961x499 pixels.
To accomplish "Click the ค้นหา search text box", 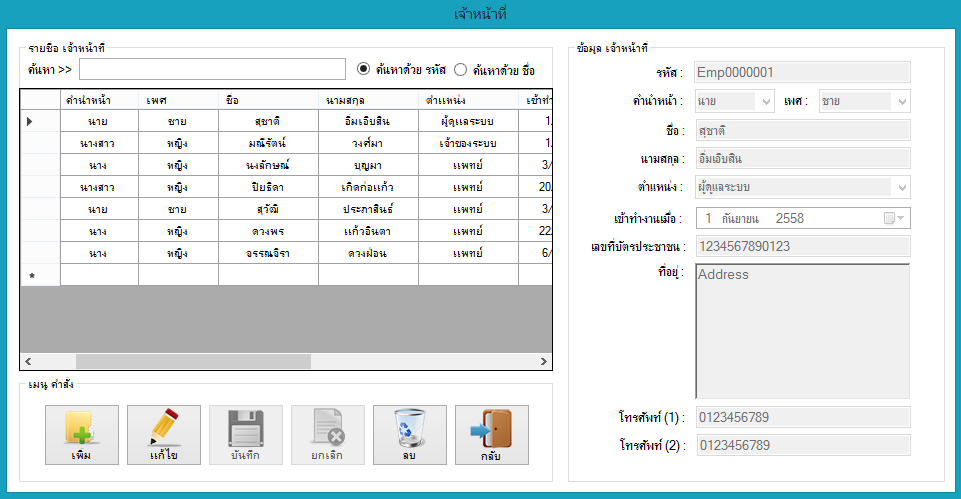I will 212,69.
